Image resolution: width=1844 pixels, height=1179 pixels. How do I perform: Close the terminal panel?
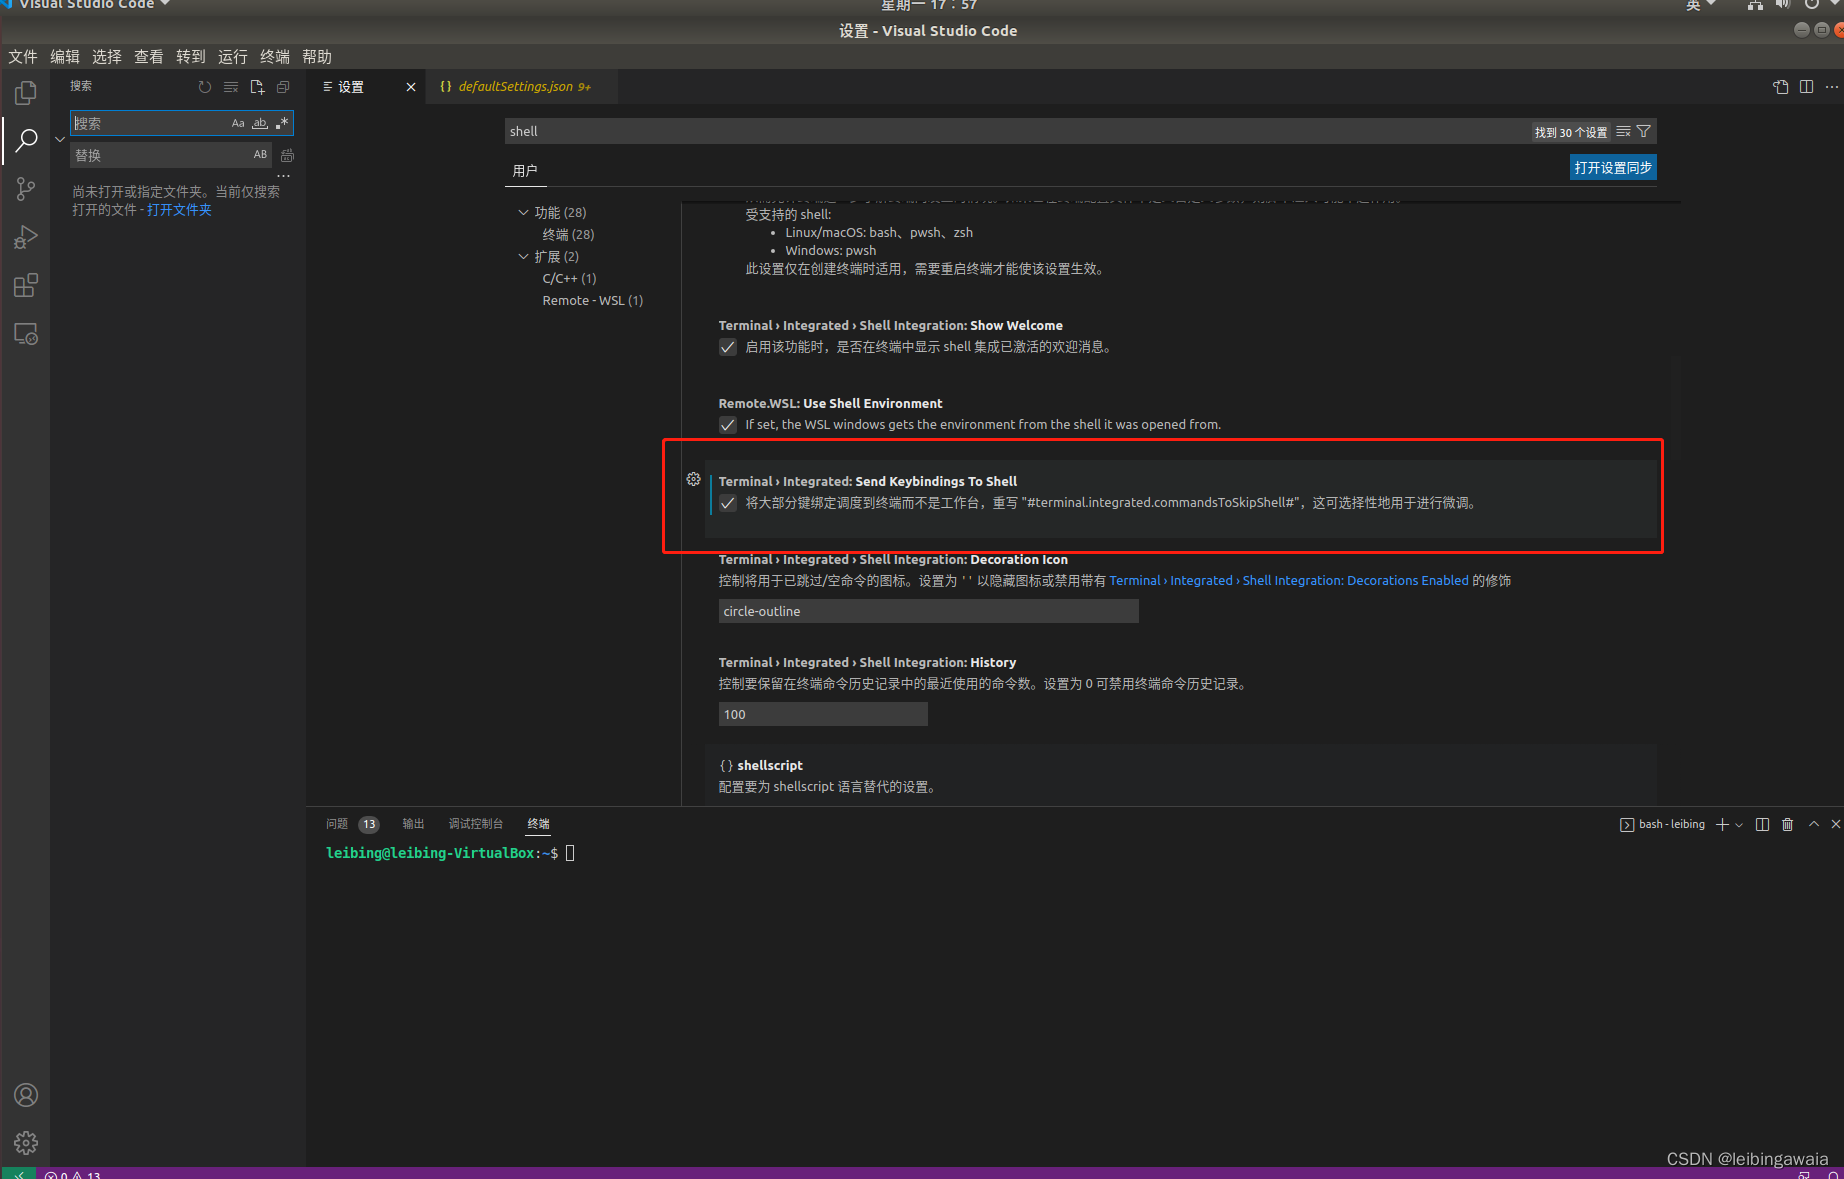coord(1835,824)
